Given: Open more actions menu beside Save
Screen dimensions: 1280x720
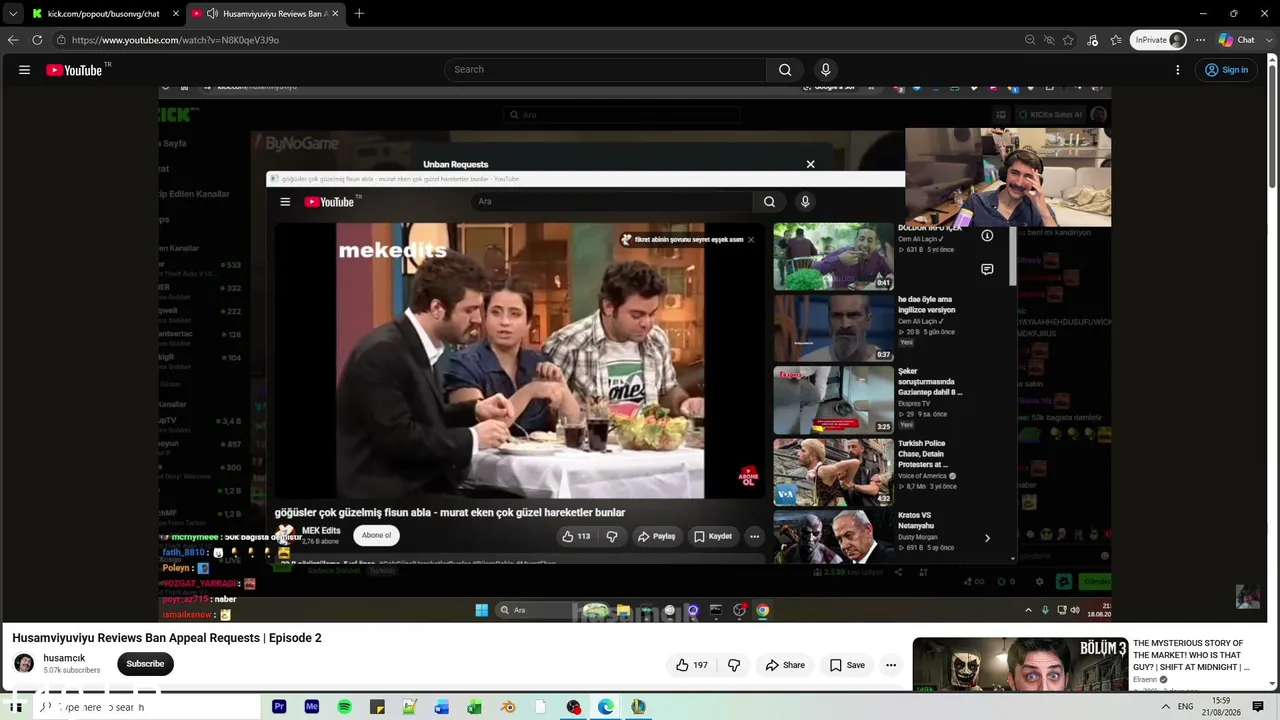Looking at the screenshot, I should [891, 665].
